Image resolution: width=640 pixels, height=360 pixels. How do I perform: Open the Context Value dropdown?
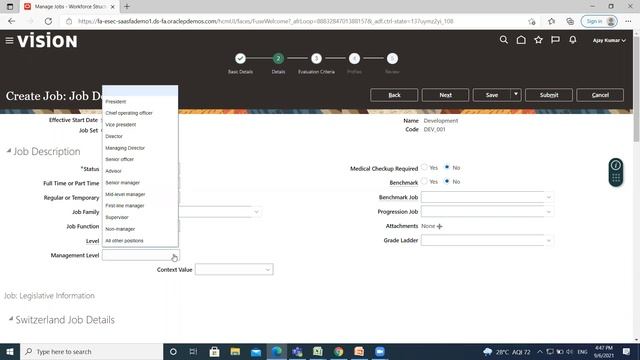(x=268, y=269)
